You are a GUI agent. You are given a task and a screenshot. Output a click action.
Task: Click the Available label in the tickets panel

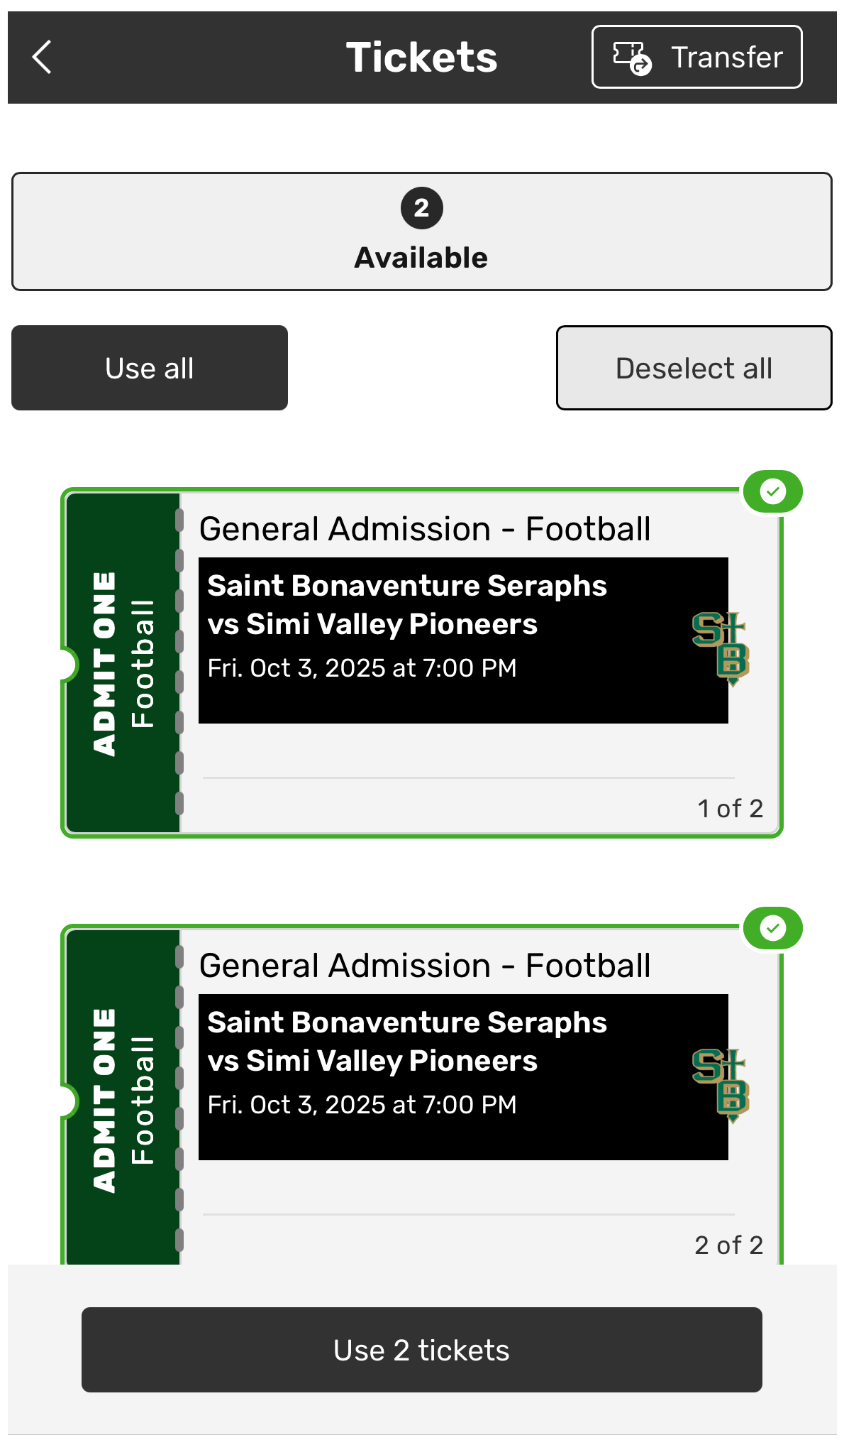(421, 258)
